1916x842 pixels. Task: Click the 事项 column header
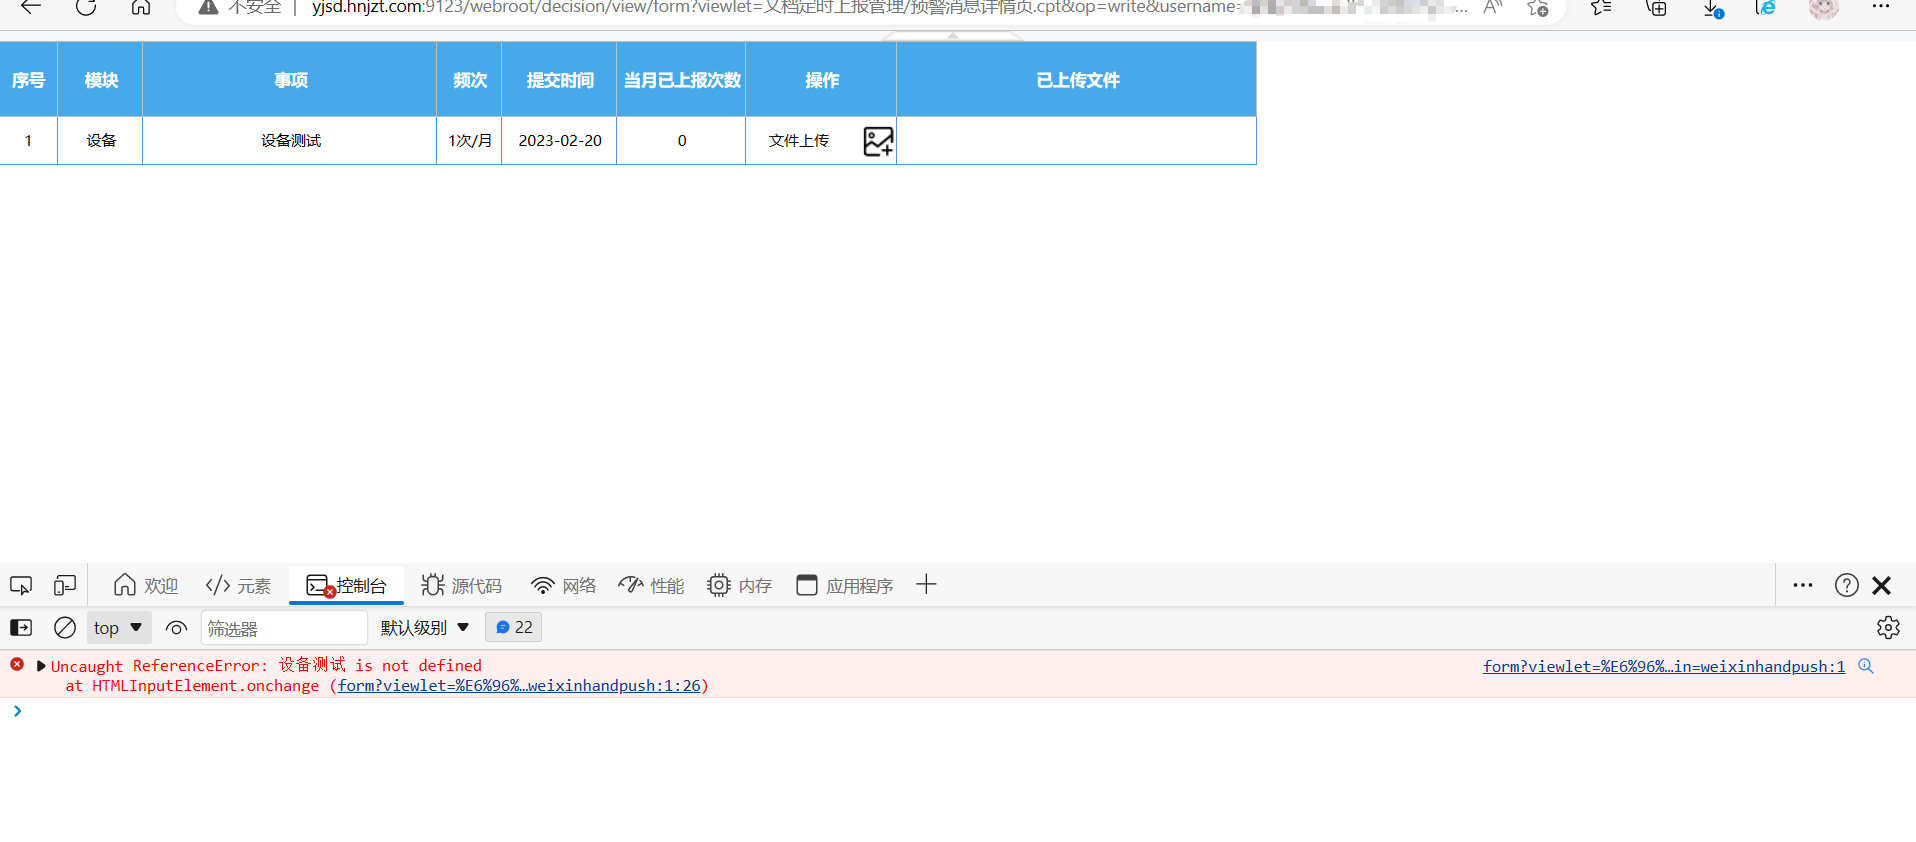[290, 80]
